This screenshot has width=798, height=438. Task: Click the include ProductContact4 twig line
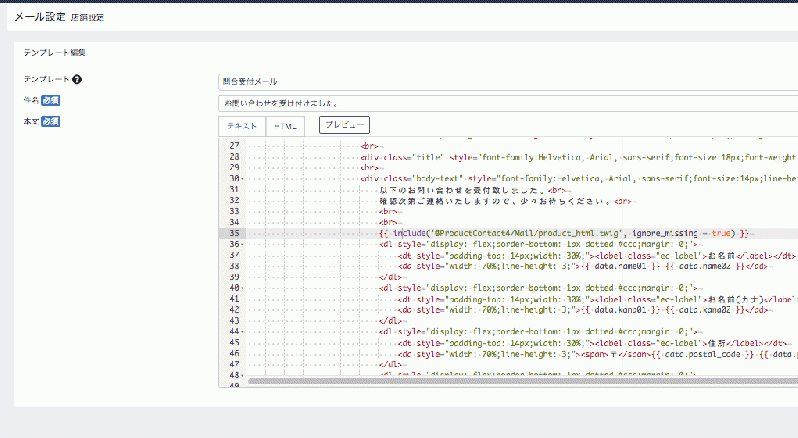pos(564,233)
